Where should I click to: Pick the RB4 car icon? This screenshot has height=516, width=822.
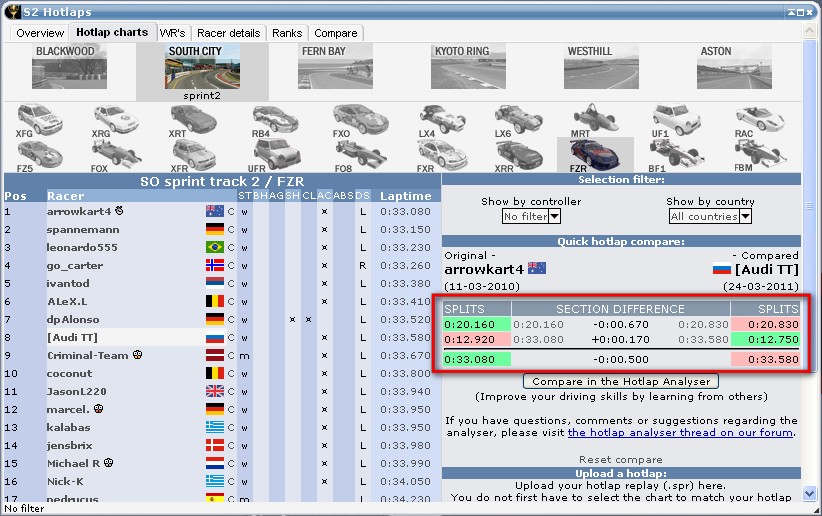275,120
